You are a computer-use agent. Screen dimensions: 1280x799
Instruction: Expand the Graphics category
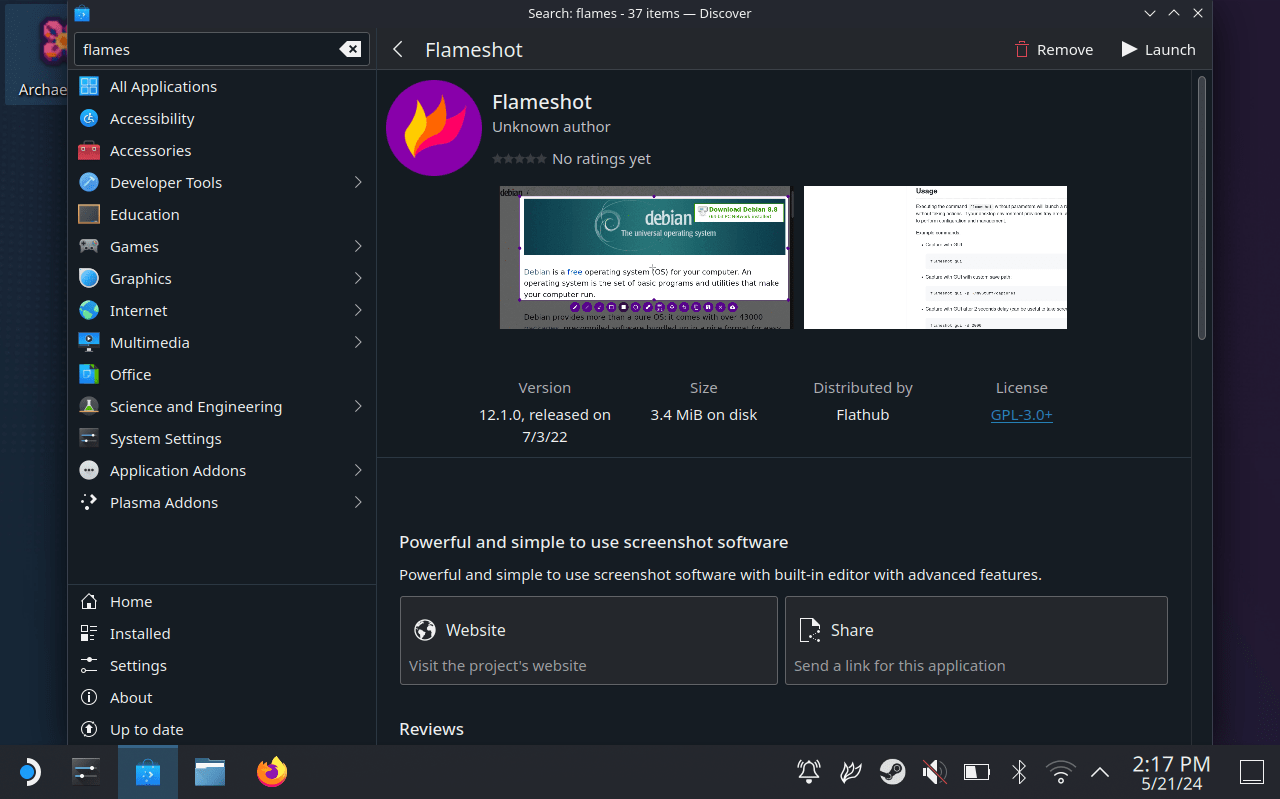pyautogui.click(x=358, y=278)
